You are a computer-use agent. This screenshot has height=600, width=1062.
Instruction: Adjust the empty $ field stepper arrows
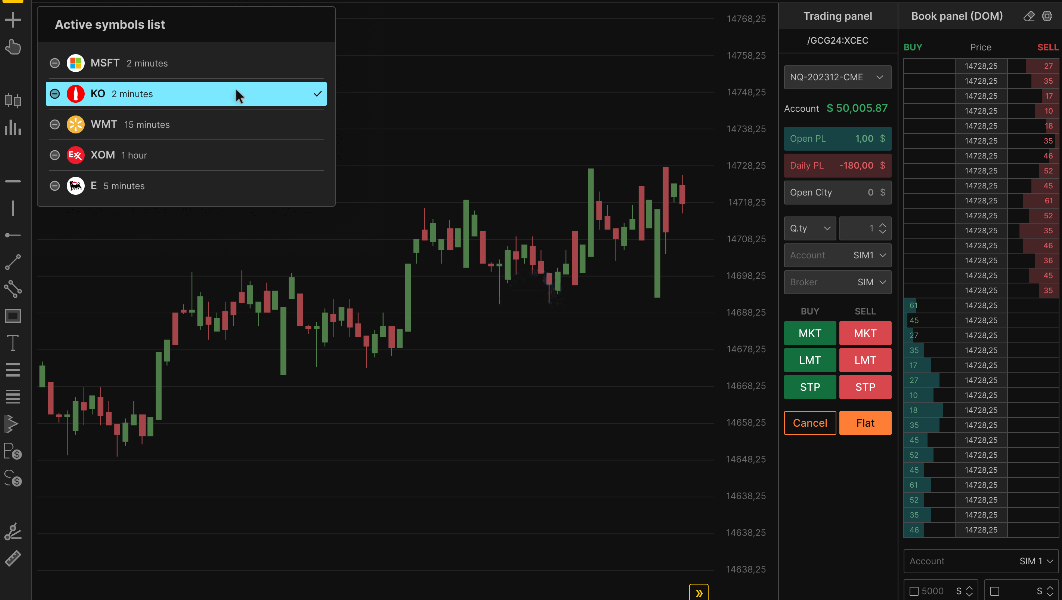click(x=1050, y=591)
